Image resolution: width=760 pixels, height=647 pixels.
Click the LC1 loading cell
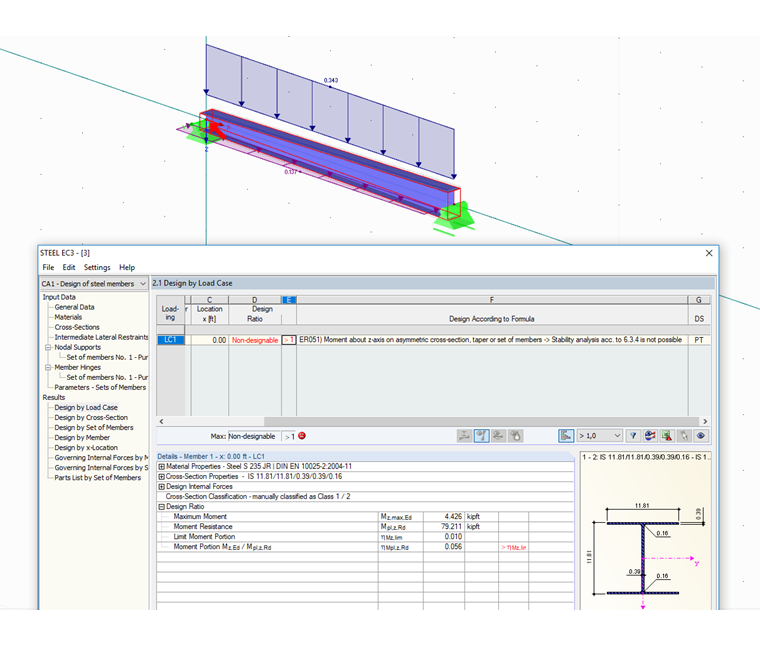[x=170, y=340]
